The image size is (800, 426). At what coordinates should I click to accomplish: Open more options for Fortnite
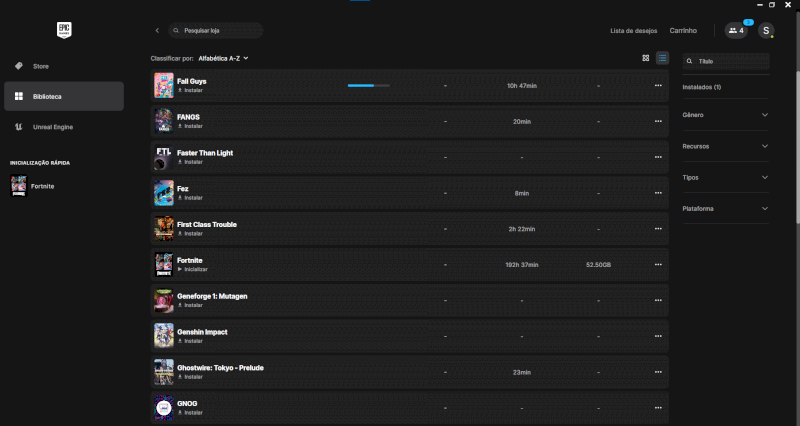point(658,265)
